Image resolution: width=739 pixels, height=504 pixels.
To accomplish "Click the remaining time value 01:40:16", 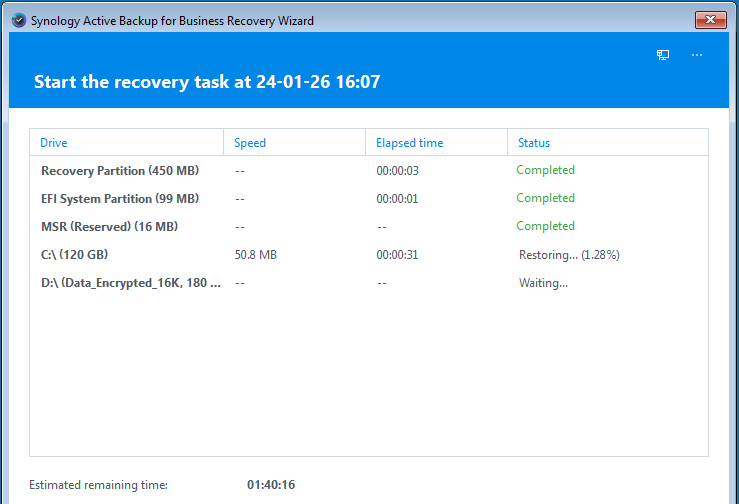I will click(271, 485).
